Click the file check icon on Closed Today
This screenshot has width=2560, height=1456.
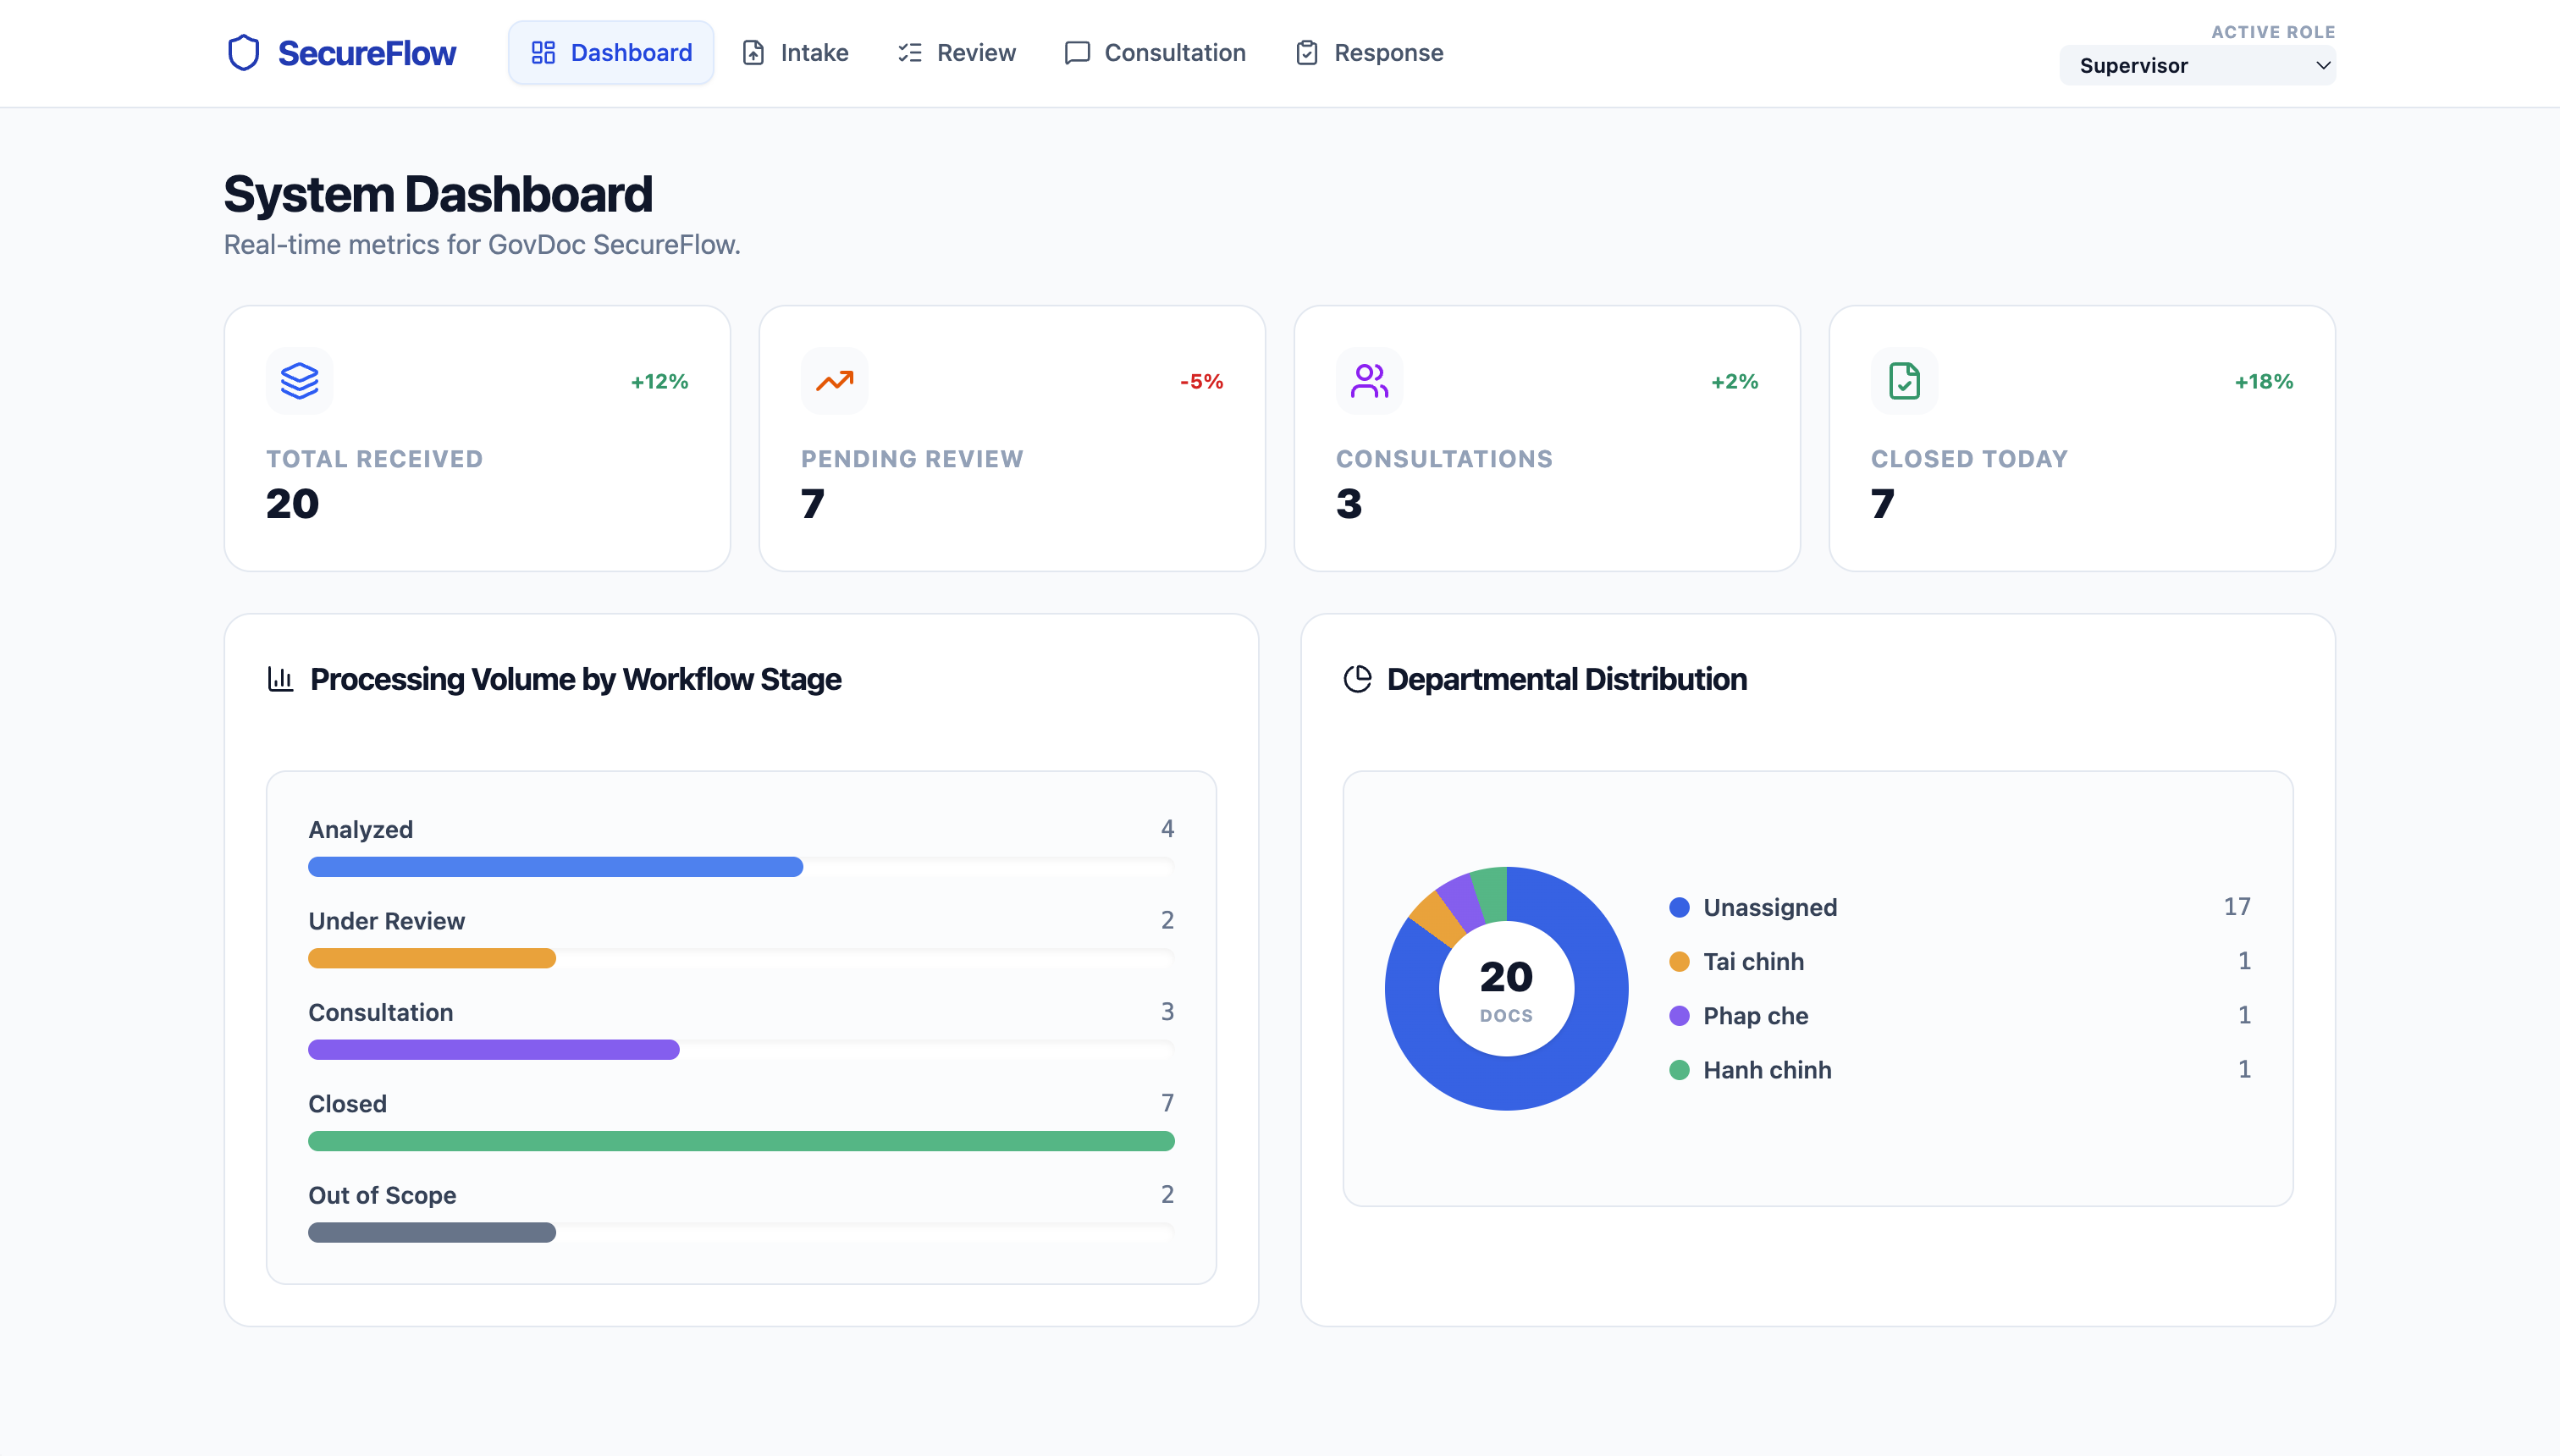coord(1904,381)
